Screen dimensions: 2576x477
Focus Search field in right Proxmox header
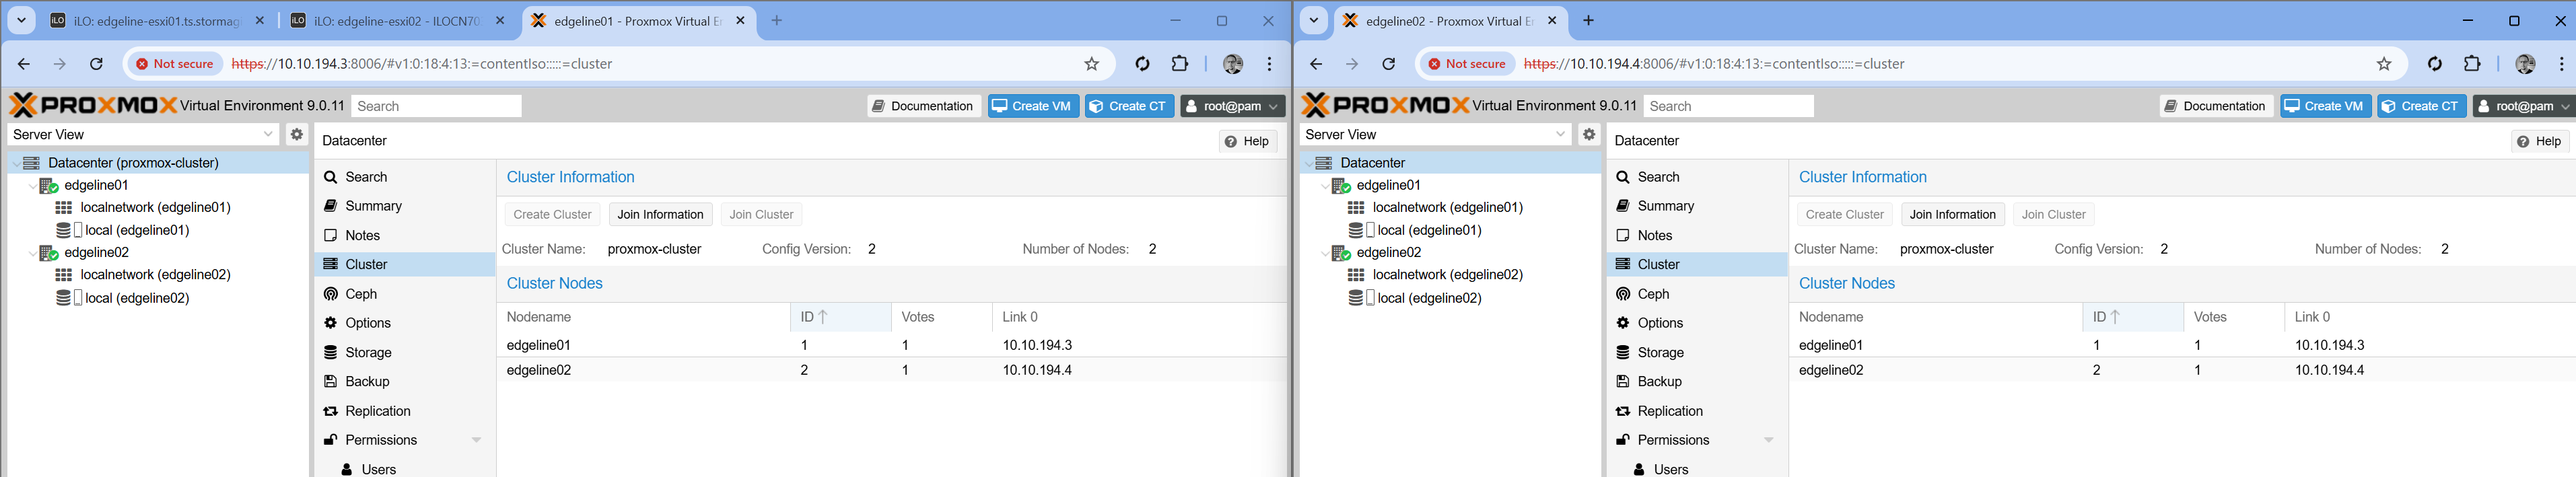pos(1728,106)
